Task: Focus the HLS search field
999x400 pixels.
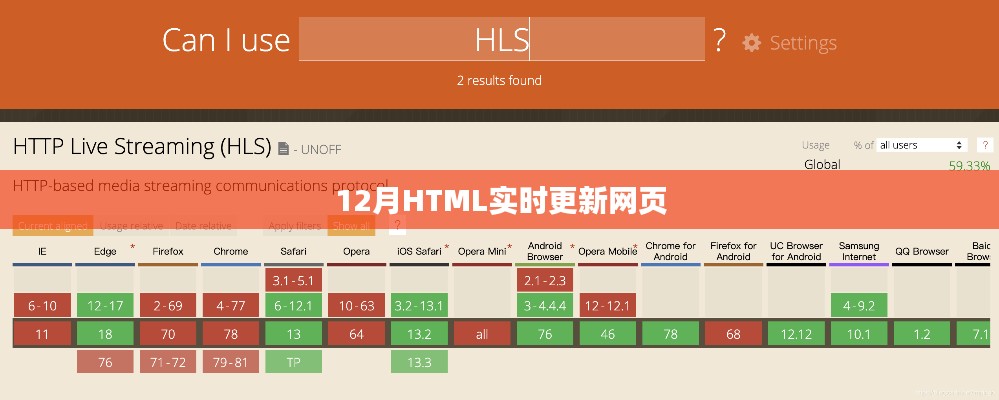Action: pos(501,39)
